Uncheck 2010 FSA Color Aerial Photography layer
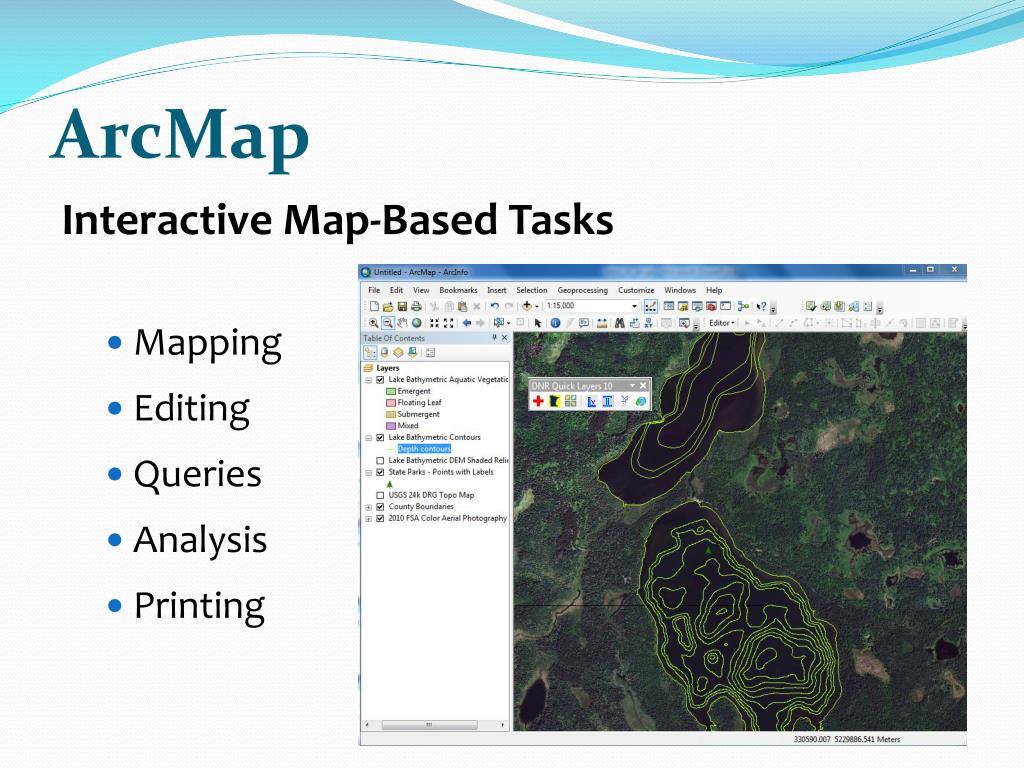Viewport: 1024px width, 768px height. (380, 519)
